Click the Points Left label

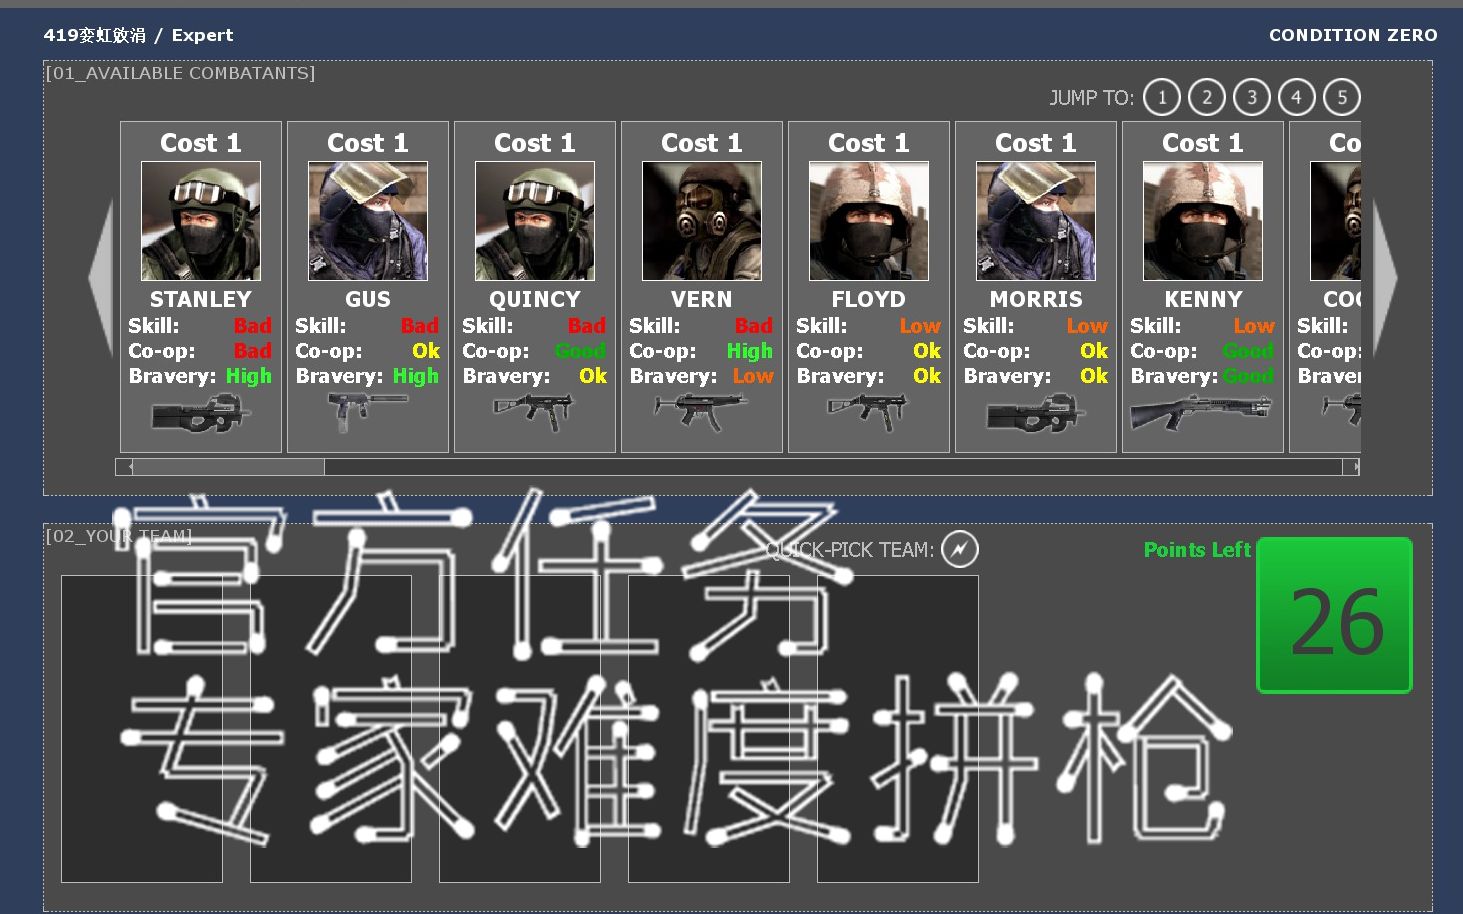(x=1197, y=549)
